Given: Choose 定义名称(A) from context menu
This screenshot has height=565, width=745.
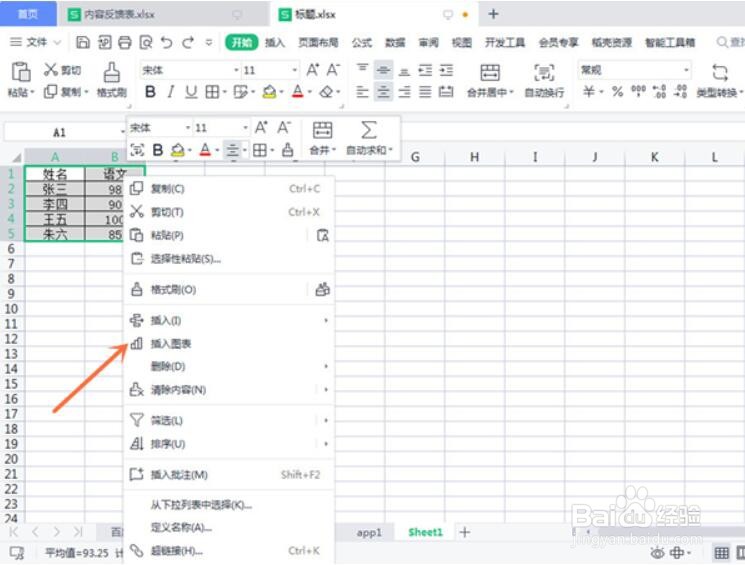Looking at the screenshot, I should (229, 527).
